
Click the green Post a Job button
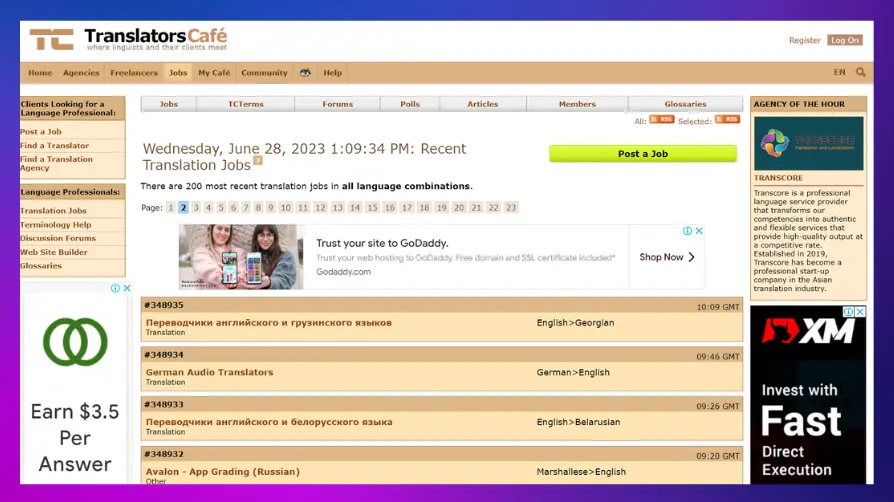pyautogui.click(x=643, y=153)
